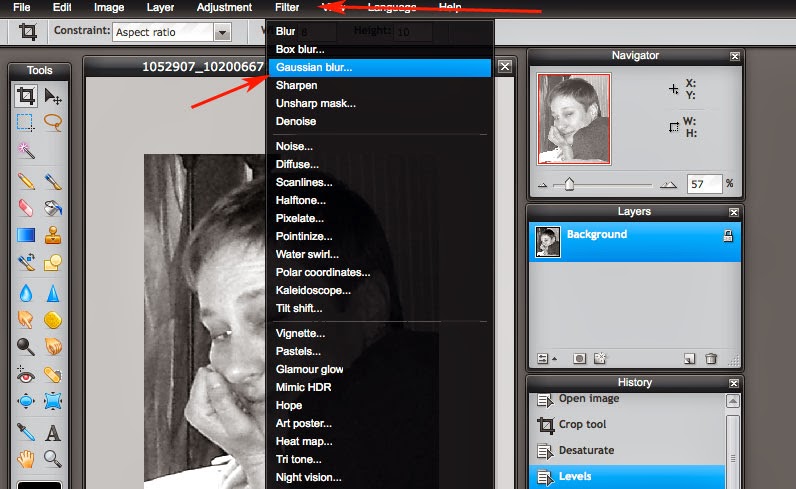796x489 pixels.
Task: Close the Filter menu via its title
Action: tap(287, 8)
